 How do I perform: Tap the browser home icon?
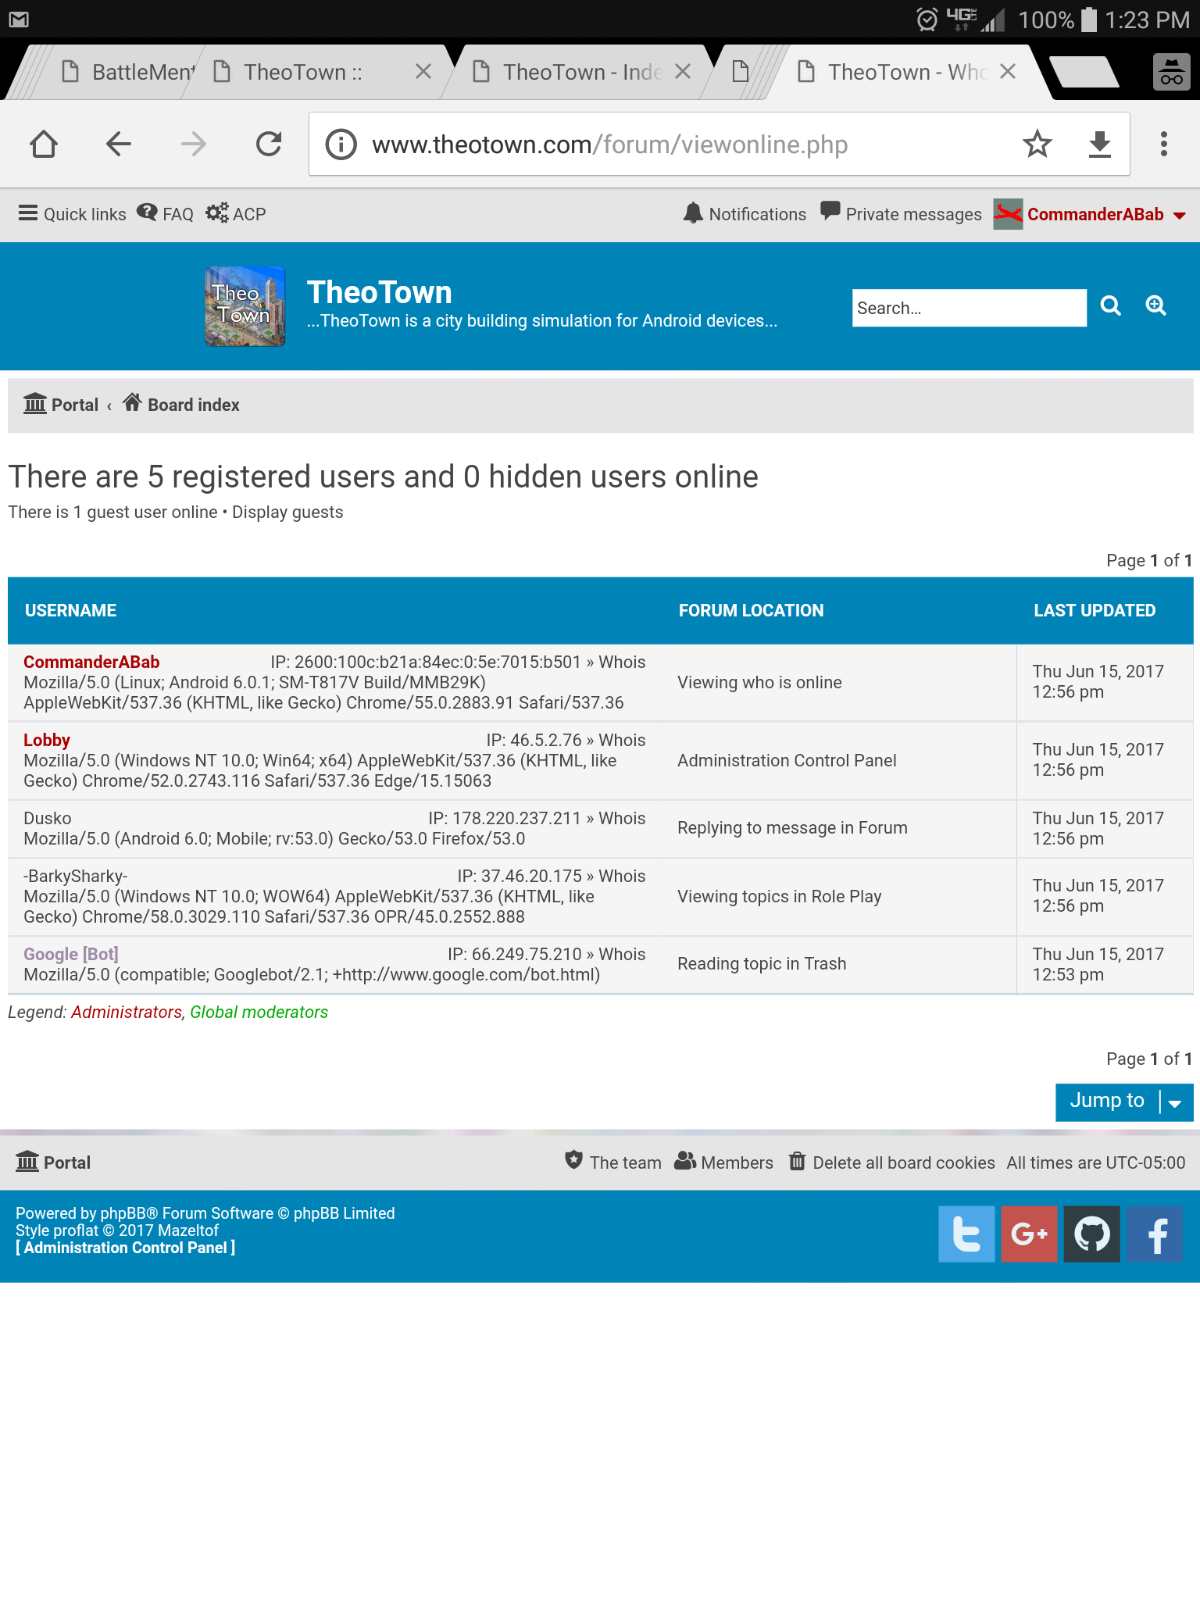(x=44, y=144)
